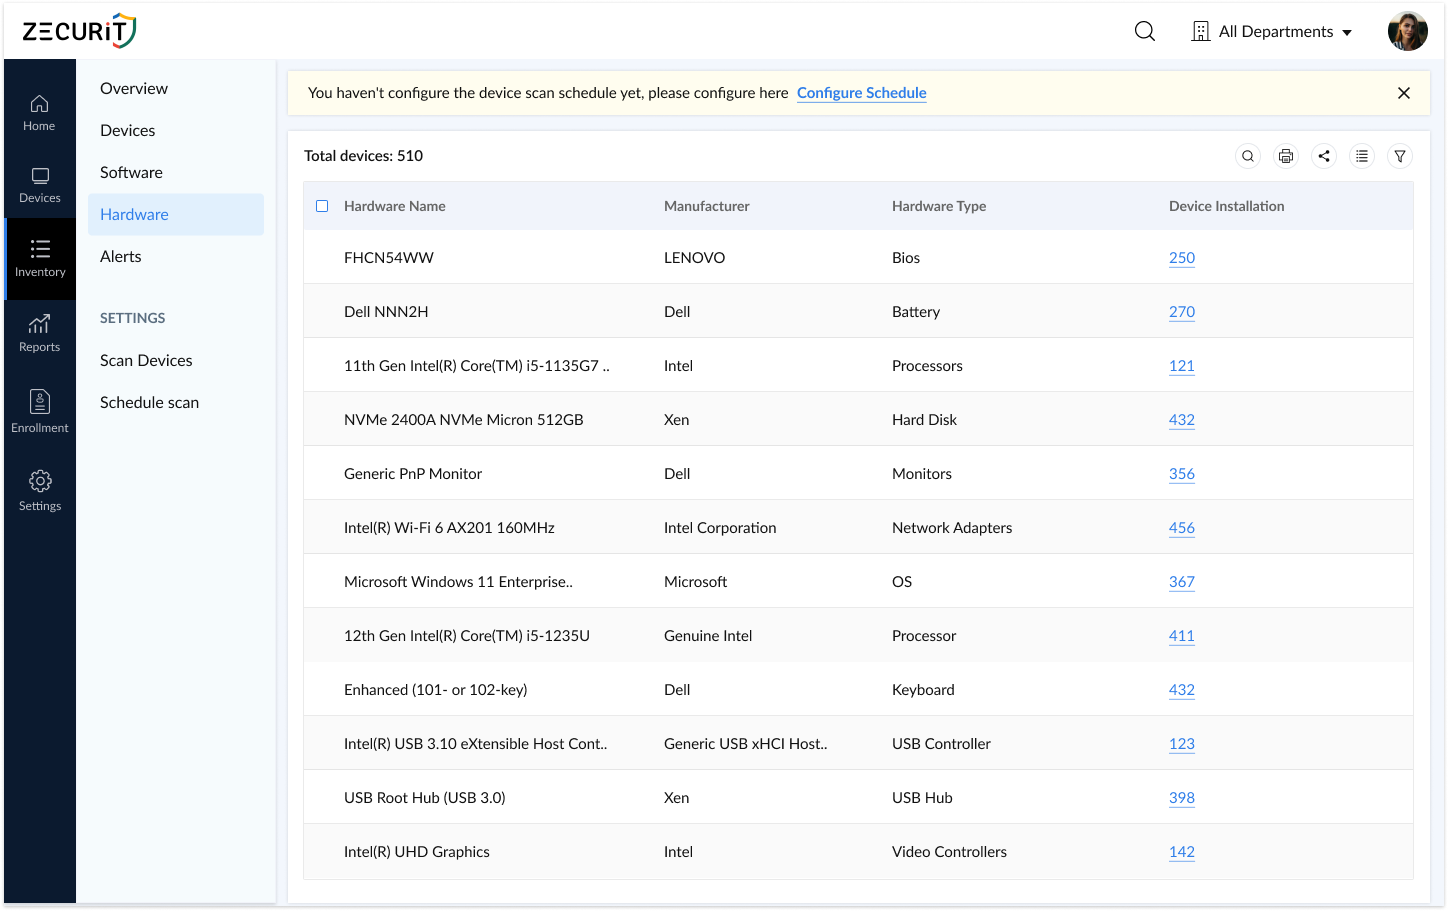Open the Devices icon in left navigation
This screenshot has height=911, width=1448.
click(x=39, y=185)
